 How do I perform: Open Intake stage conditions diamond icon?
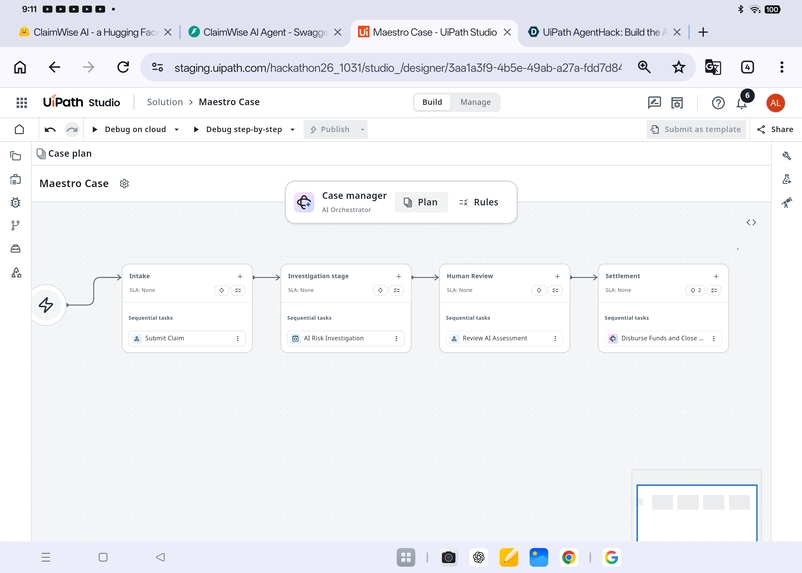point(221,290)
